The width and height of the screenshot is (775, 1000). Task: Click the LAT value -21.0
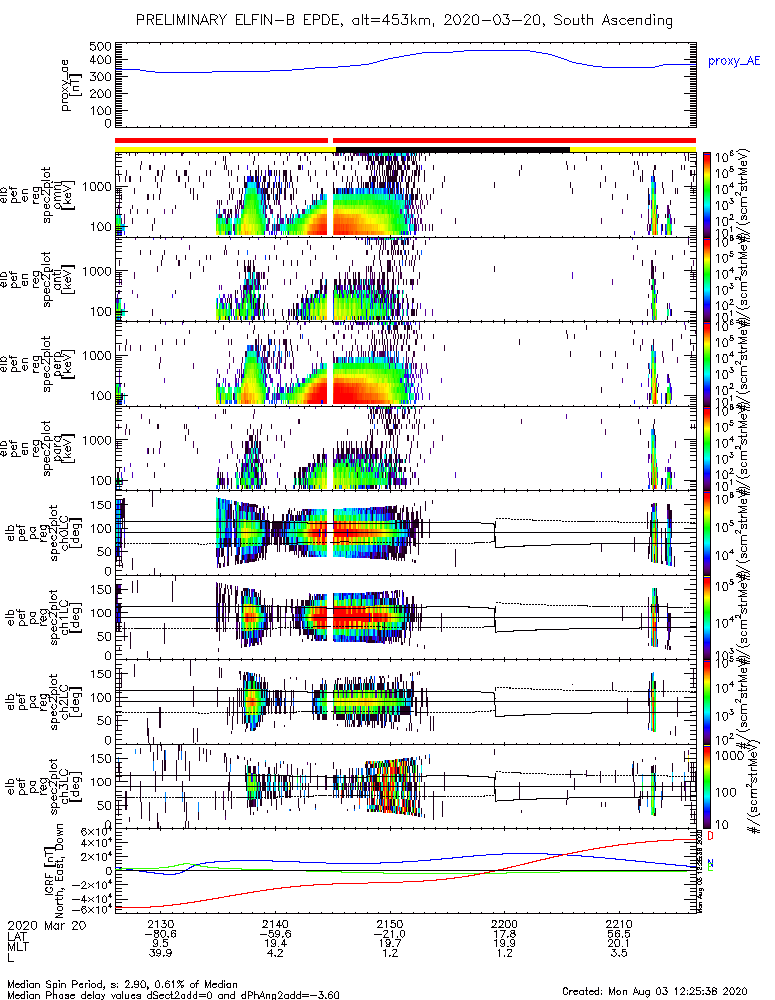[x=390, y=934]
